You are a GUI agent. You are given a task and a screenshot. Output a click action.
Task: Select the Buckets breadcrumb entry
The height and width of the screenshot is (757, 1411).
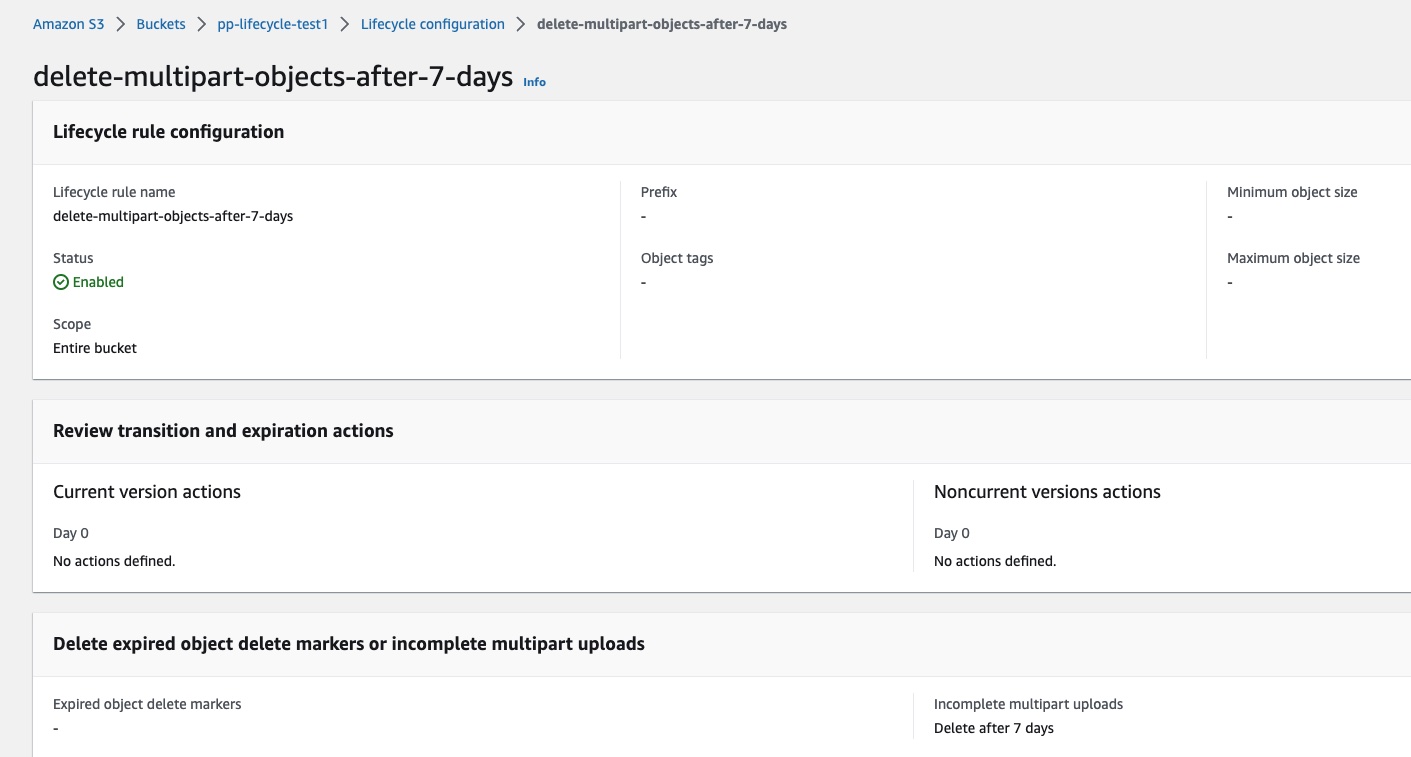point(161,23)
